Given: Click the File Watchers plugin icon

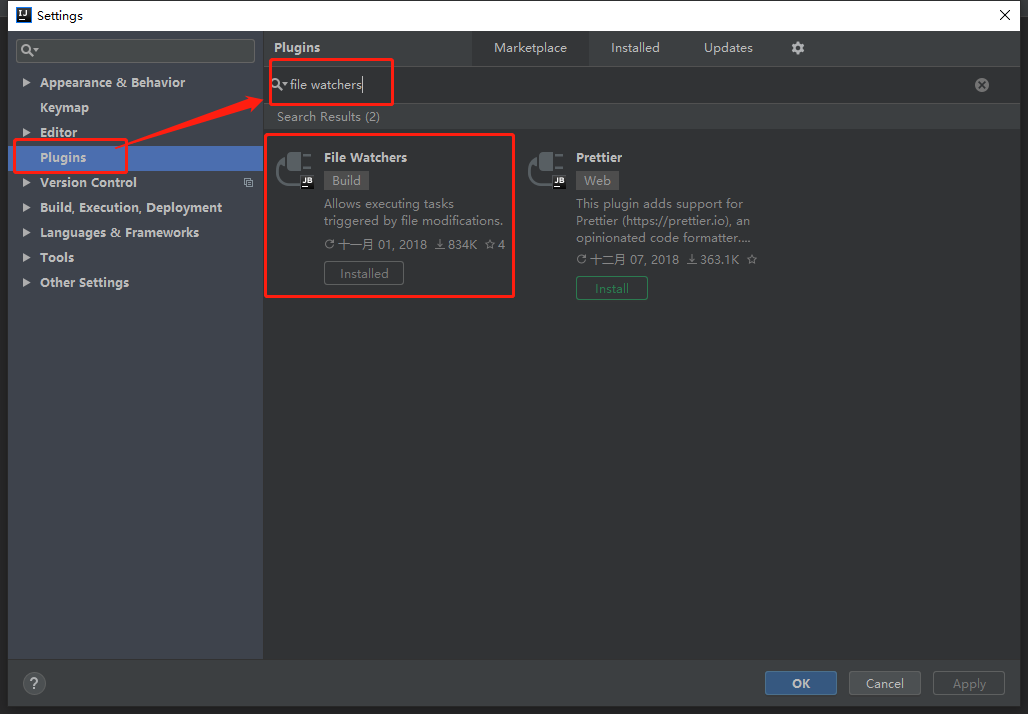Looking at the screenshot, I should click(295, 170).
